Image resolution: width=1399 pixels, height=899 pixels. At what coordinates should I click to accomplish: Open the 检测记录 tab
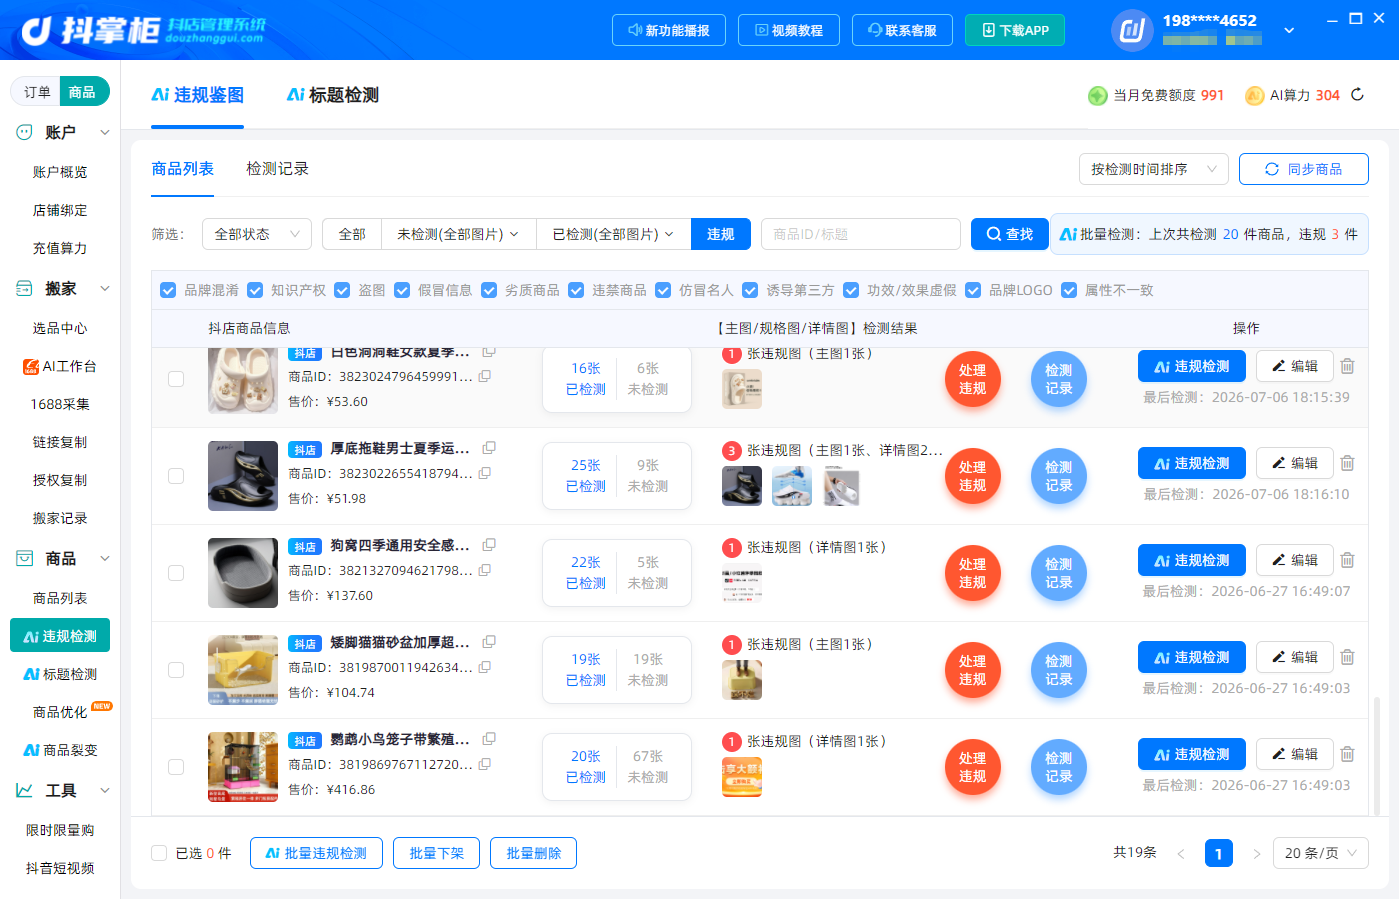(277, 169)
